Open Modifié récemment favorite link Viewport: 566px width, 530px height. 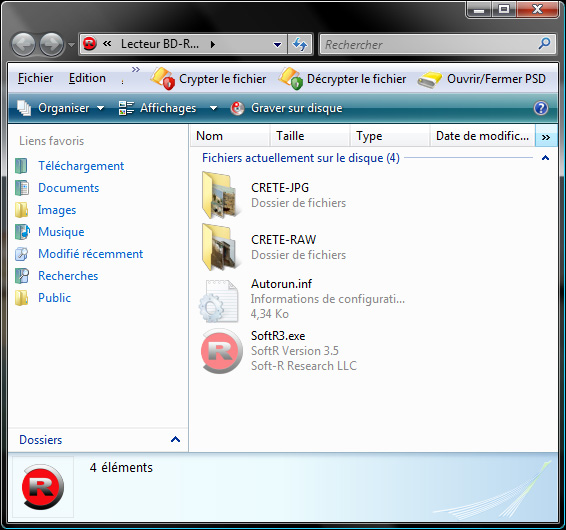click(x=91, y=254)
